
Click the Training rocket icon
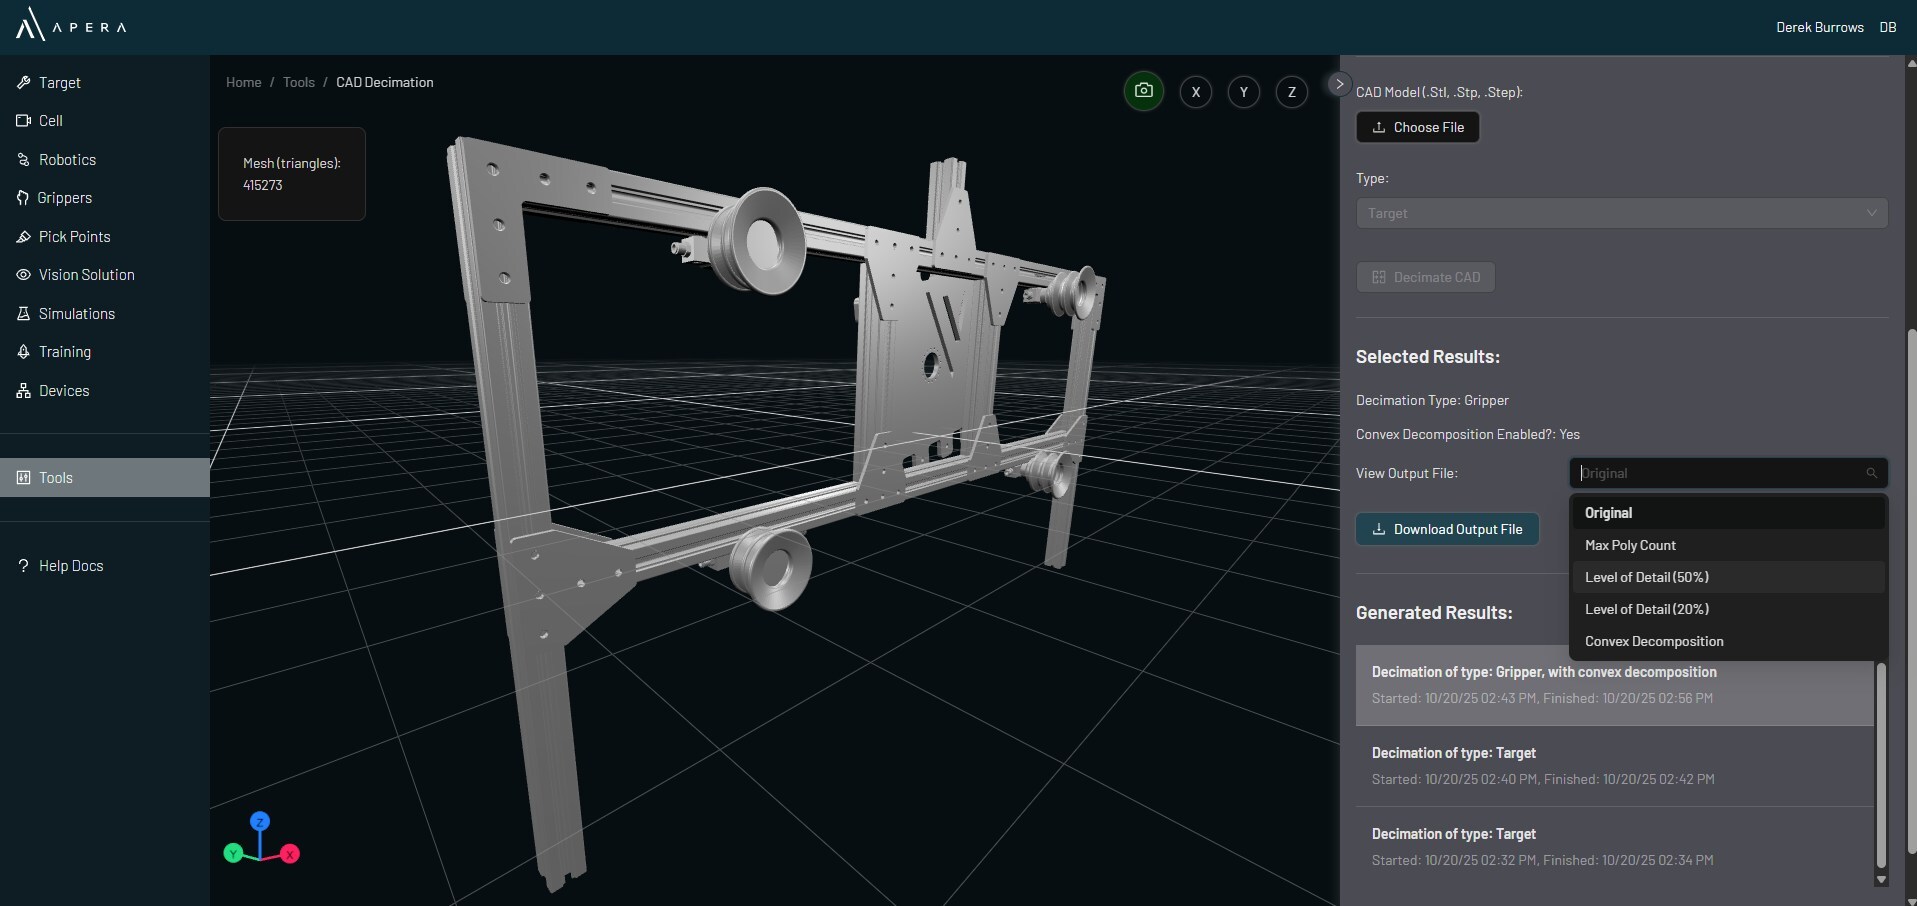tap(24, 352)
